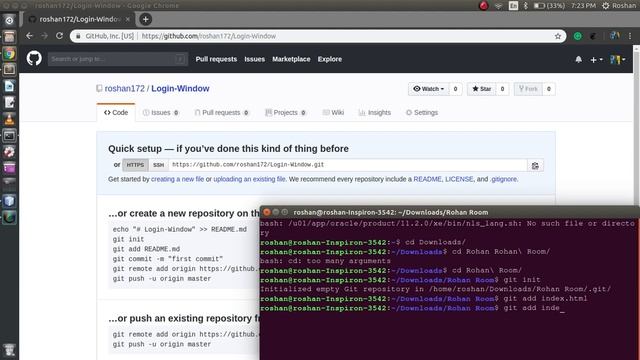
Task: Focus the GitHub search or jump to field
Action: pos(118,59)
